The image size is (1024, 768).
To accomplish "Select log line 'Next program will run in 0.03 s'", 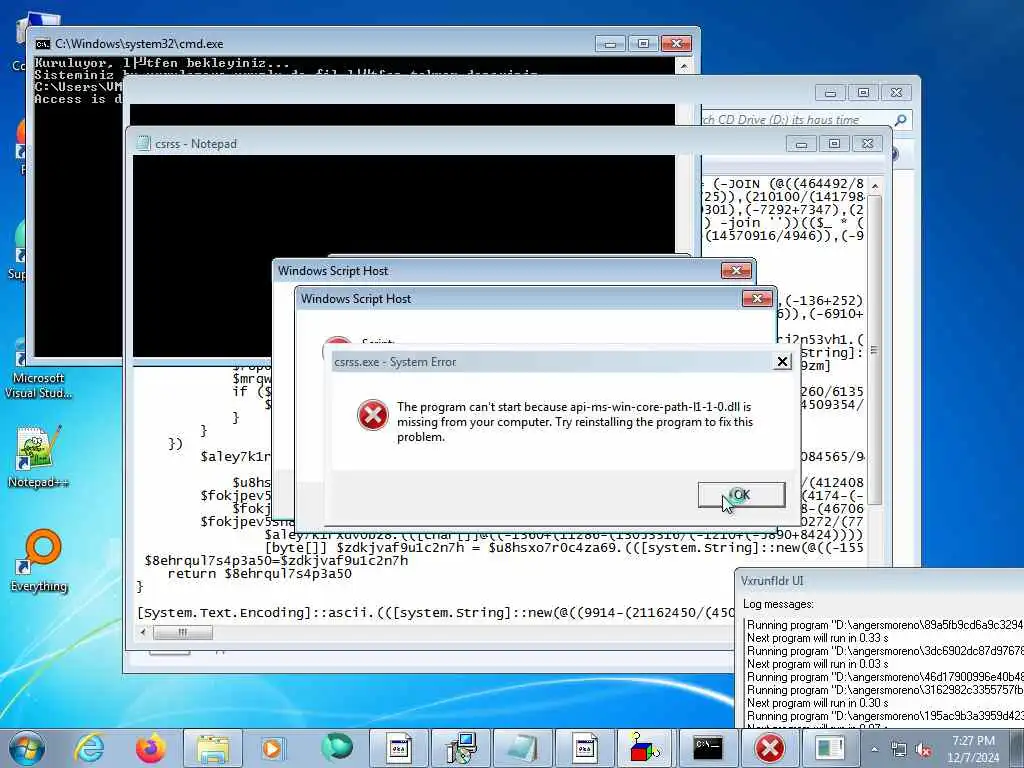I will pyautogui.click(x=818, y=664).
